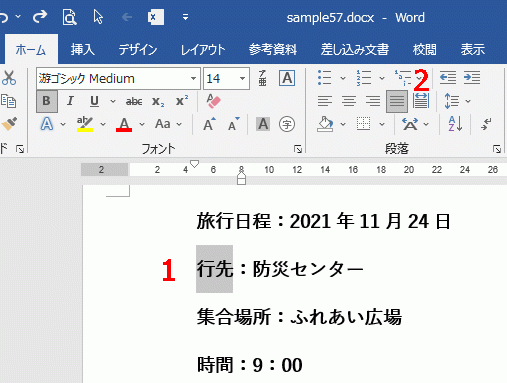The image size is (507, 383).
Task: Toggle justify alignment
Action: click(x=397, y=101)
